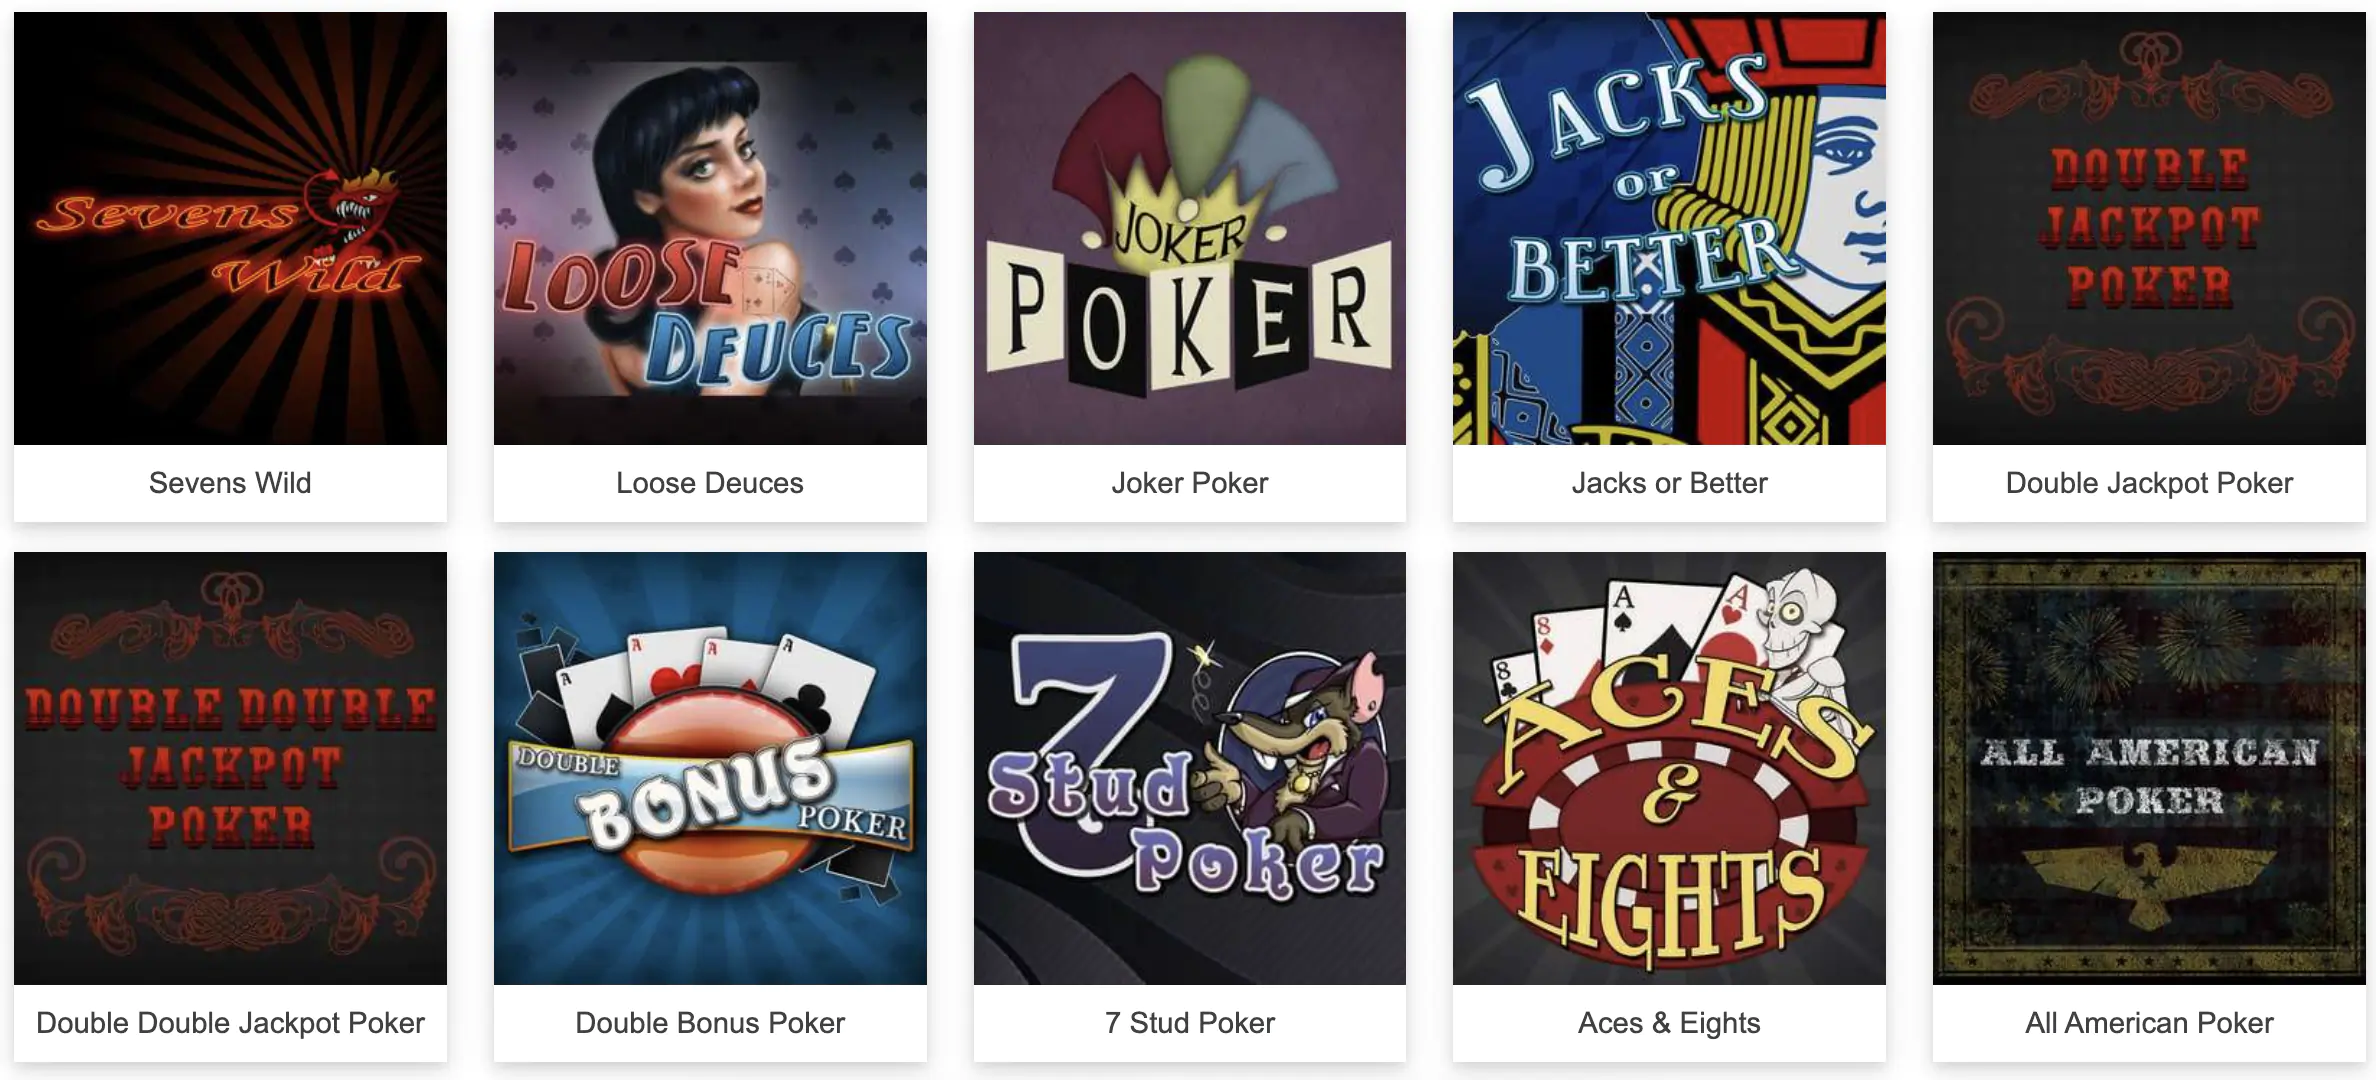This screenshot has height=1080, width=2376.
Task: Select the Loose Deuces game image
Action: 710,228
